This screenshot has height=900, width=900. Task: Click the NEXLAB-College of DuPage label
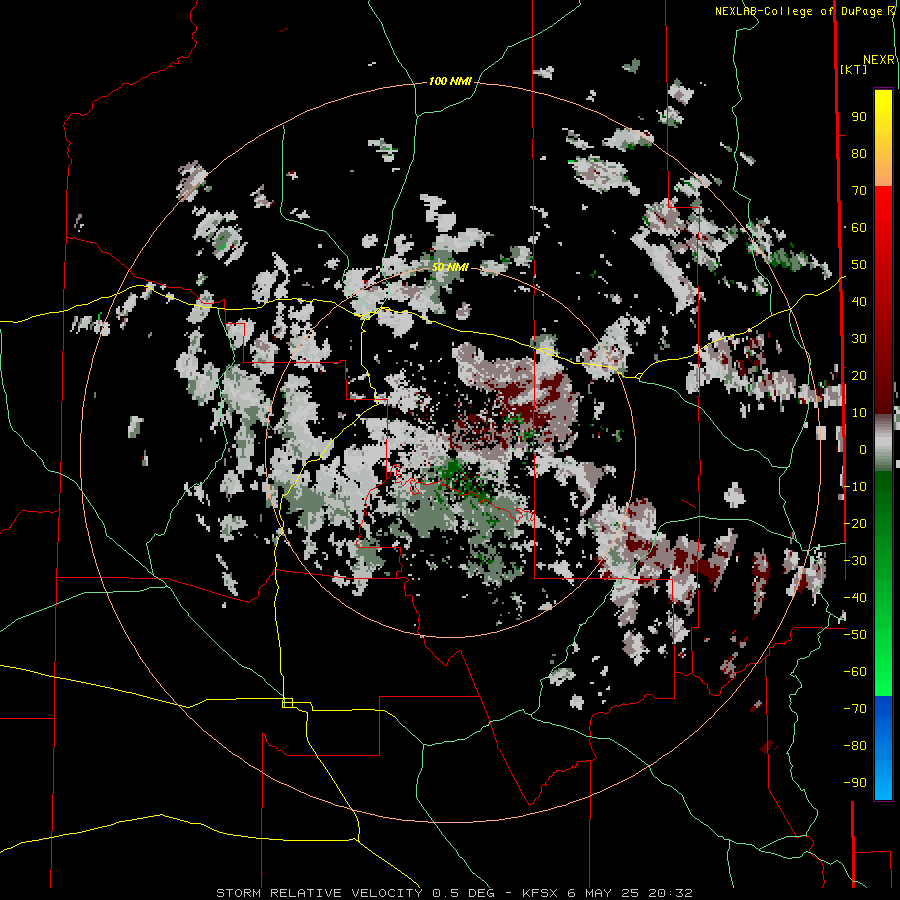(800, 11)
